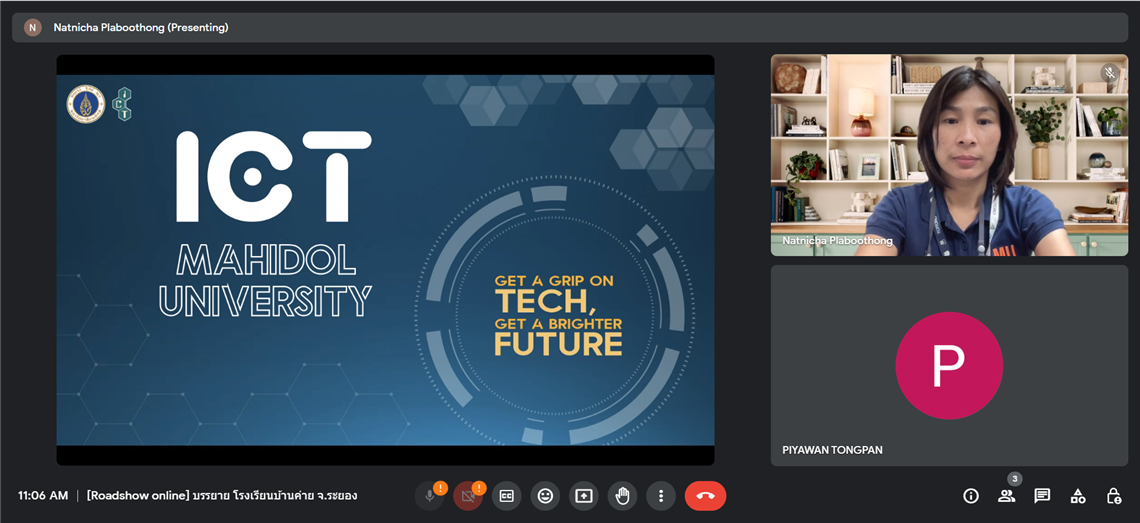Leave the call with red hang-up button
The width and height of the screenshot is (1140, 523).
705,496
